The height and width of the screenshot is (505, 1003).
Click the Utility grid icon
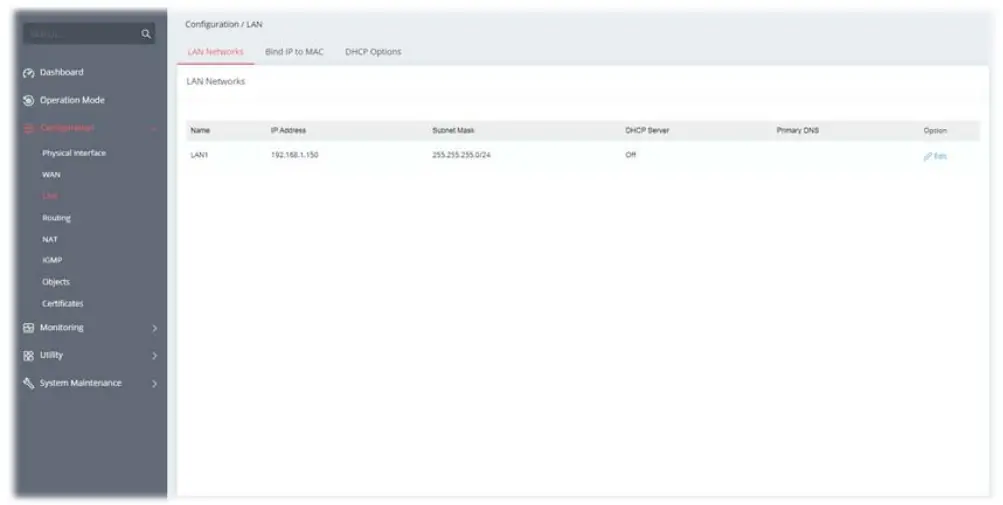[x=28, y=356]
